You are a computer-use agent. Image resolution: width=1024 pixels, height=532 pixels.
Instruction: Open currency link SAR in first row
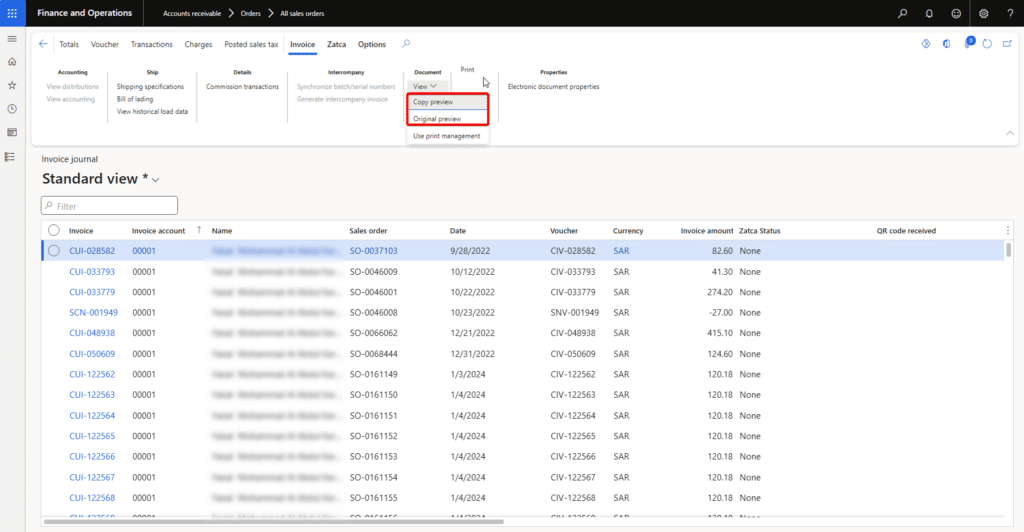621,251
